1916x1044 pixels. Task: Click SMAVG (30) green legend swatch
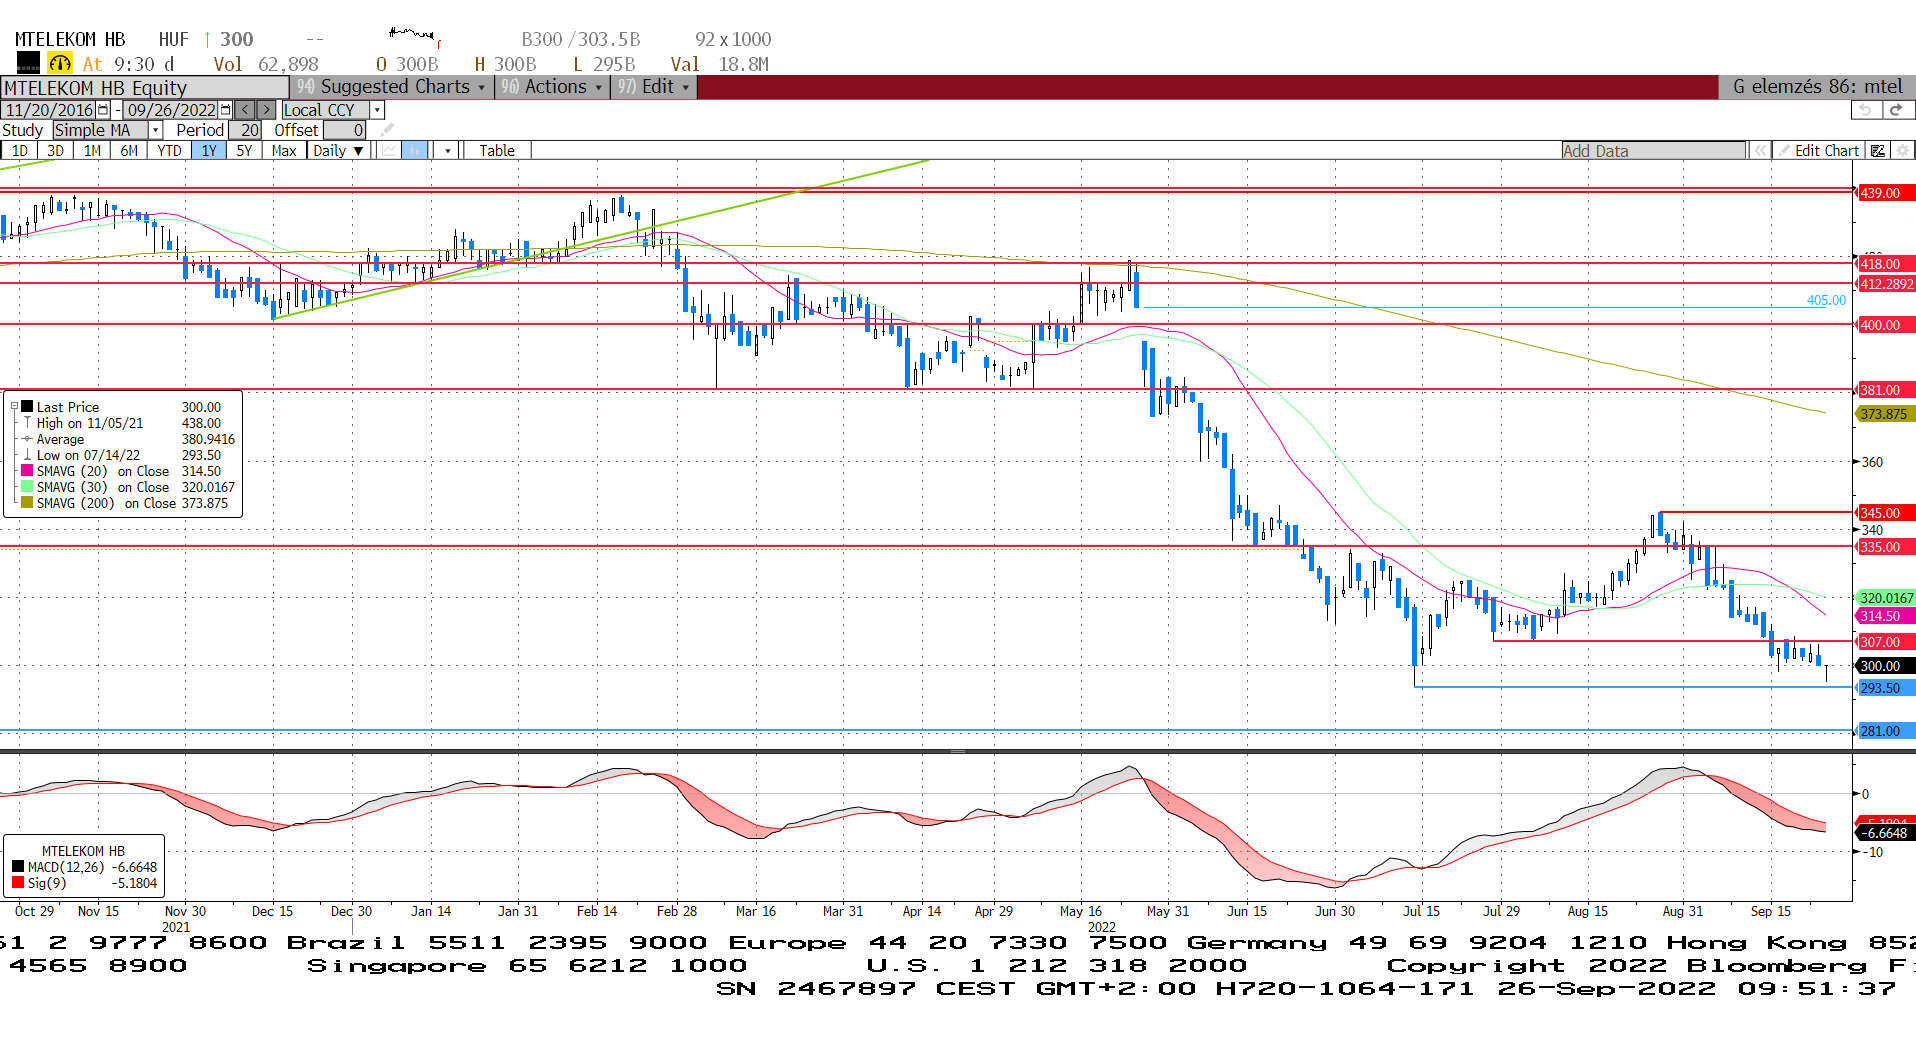pyautogui.click(x=27, y=487)
